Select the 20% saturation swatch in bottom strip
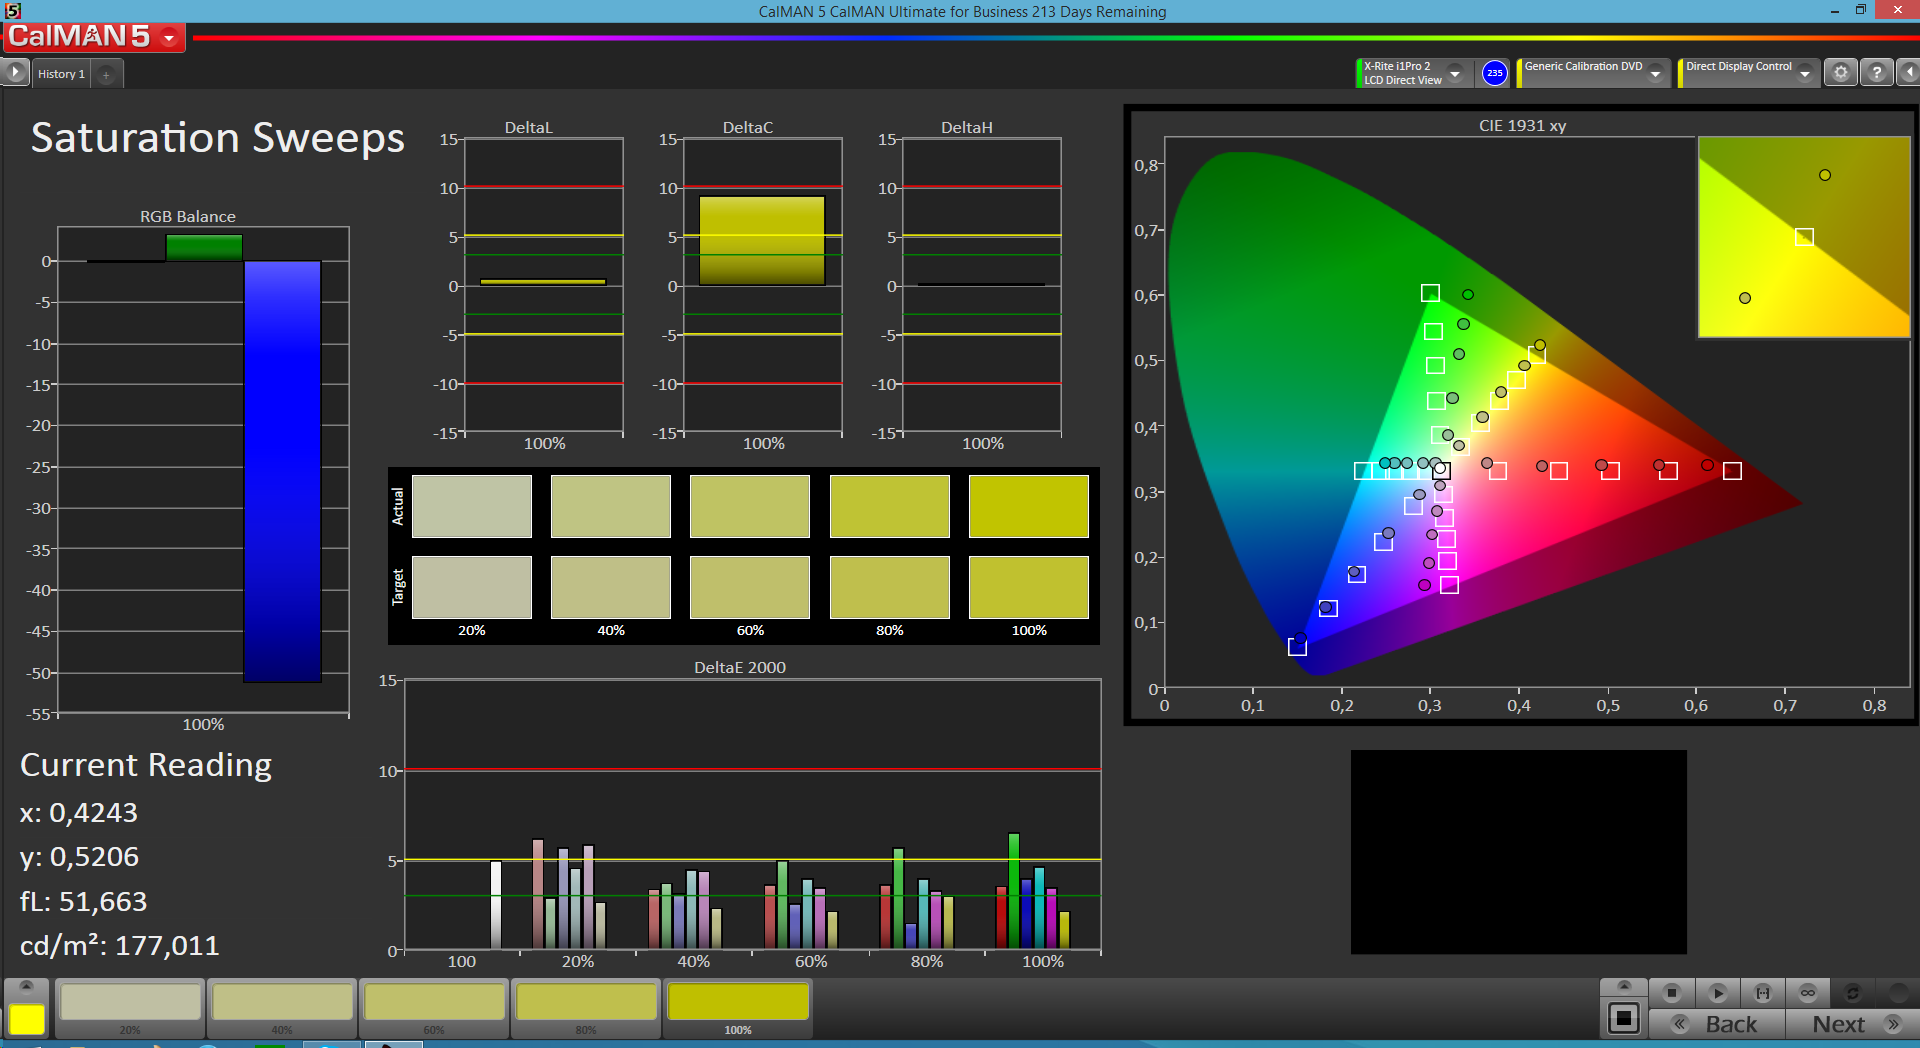The image size is (1920, 1048). tap(130, 1008)
